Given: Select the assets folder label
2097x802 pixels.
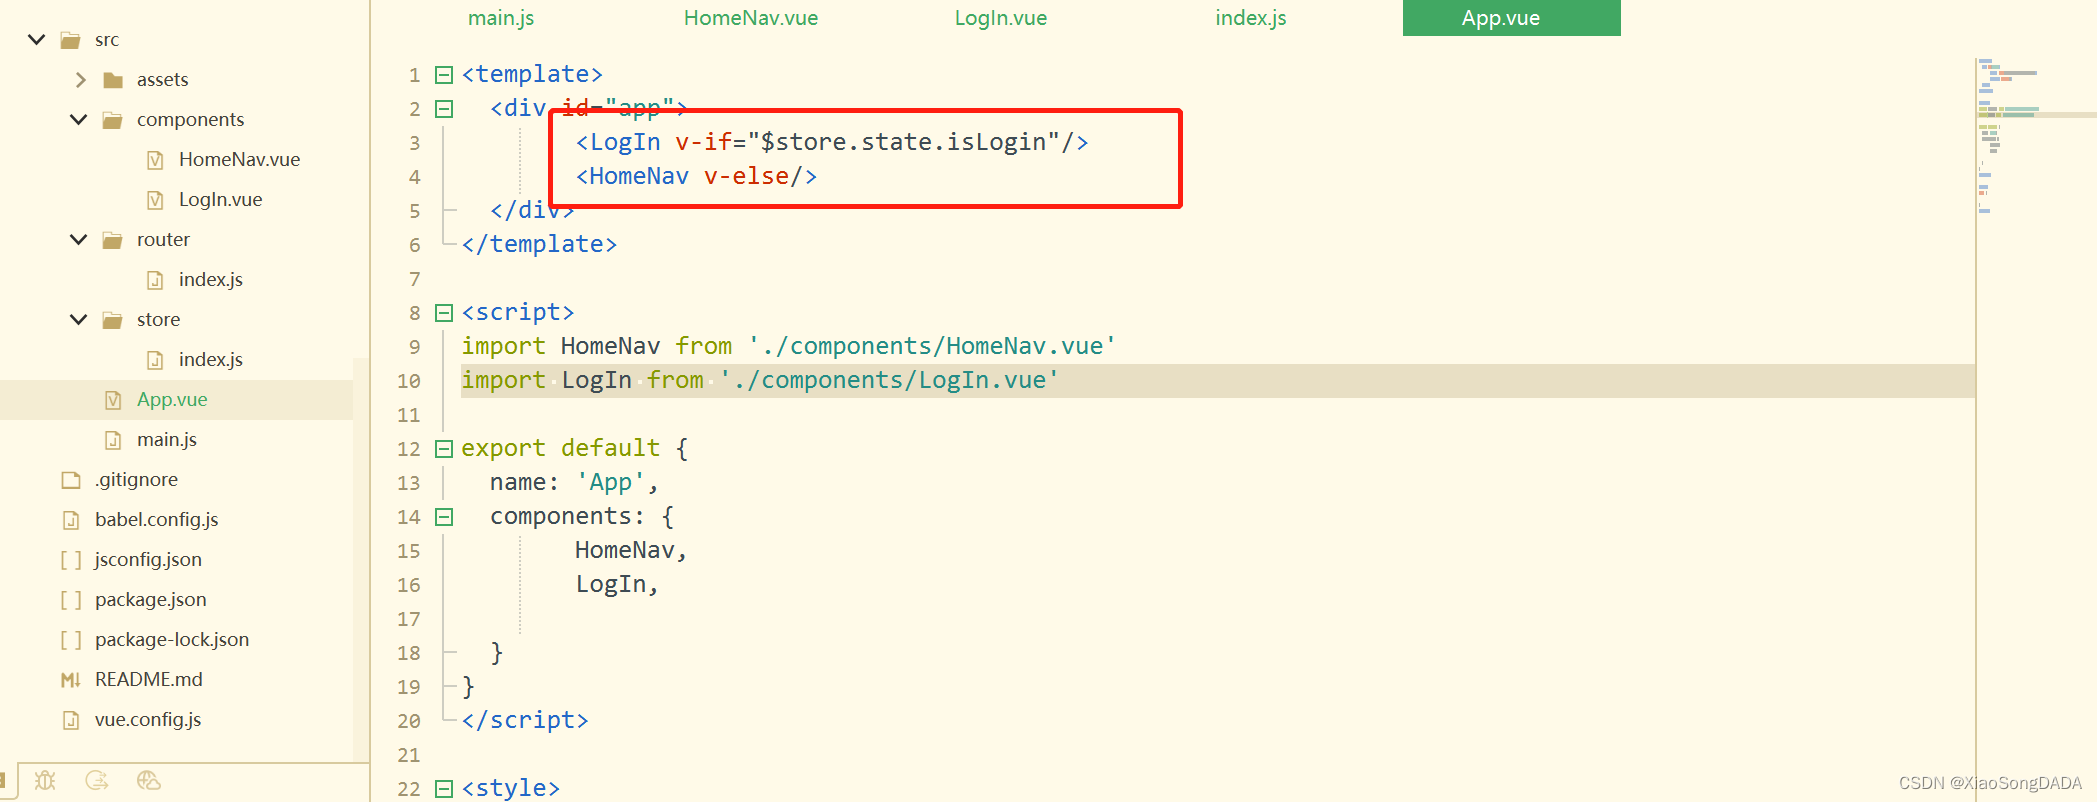Looking at the screenshot, I should (x=162, y=80).
